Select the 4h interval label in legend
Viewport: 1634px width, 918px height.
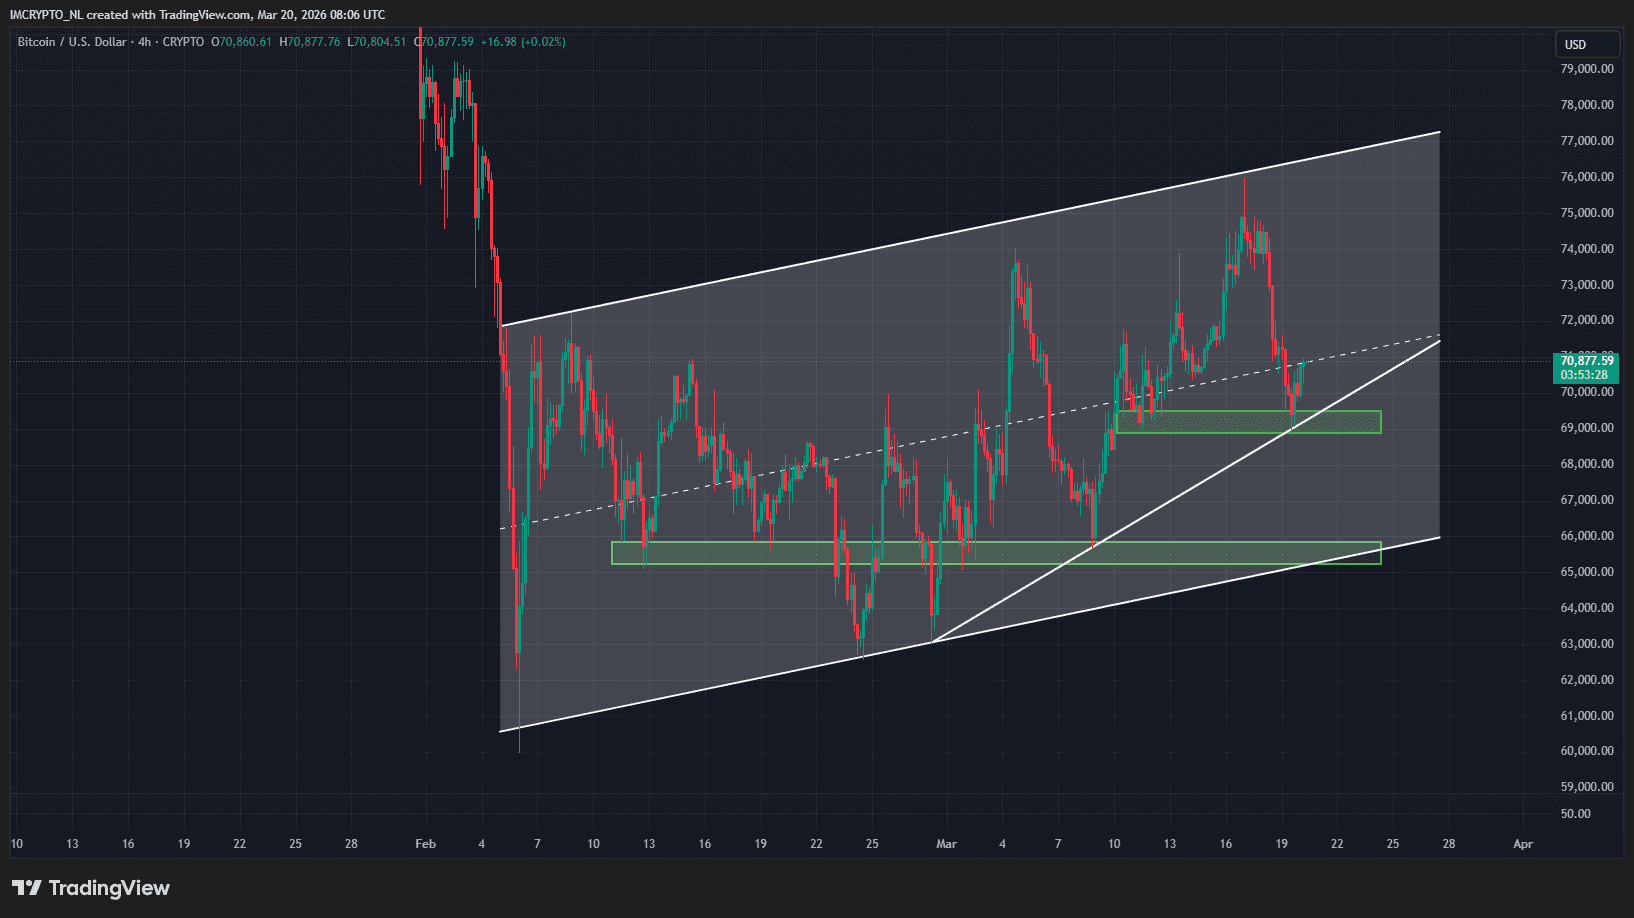145,42
